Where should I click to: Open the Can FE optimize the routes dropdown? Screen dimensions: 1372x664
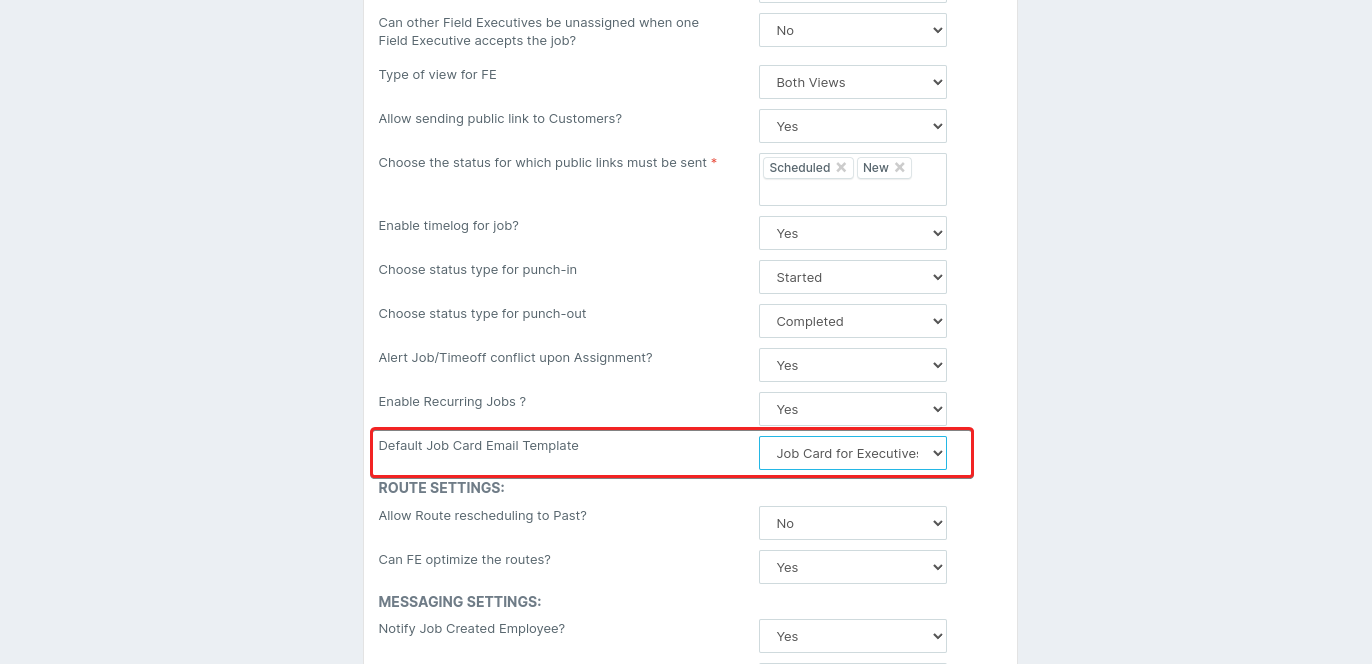852,568
